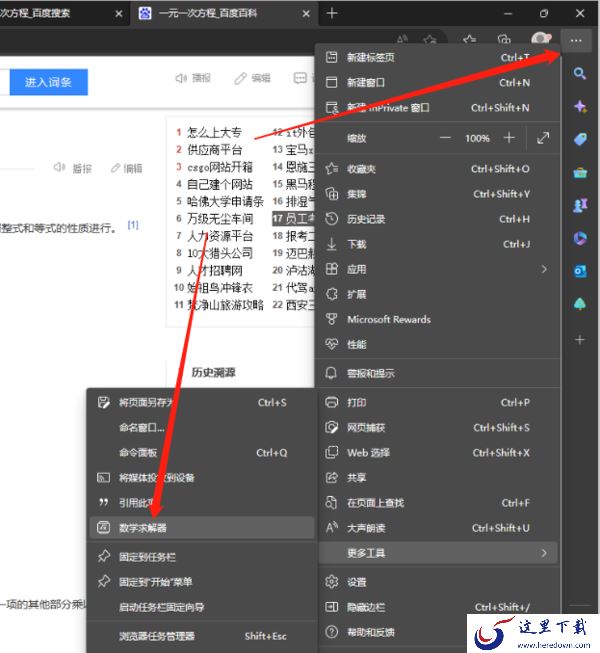Expand the 更多工具 submenu
600x653 pixels.
pos(437,553)
